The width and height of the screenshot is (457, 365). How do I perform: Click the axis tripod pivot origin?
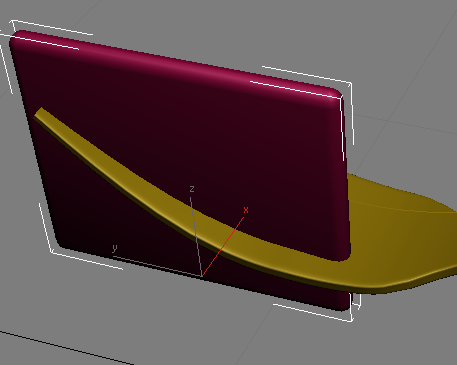[x=202, y=276]
